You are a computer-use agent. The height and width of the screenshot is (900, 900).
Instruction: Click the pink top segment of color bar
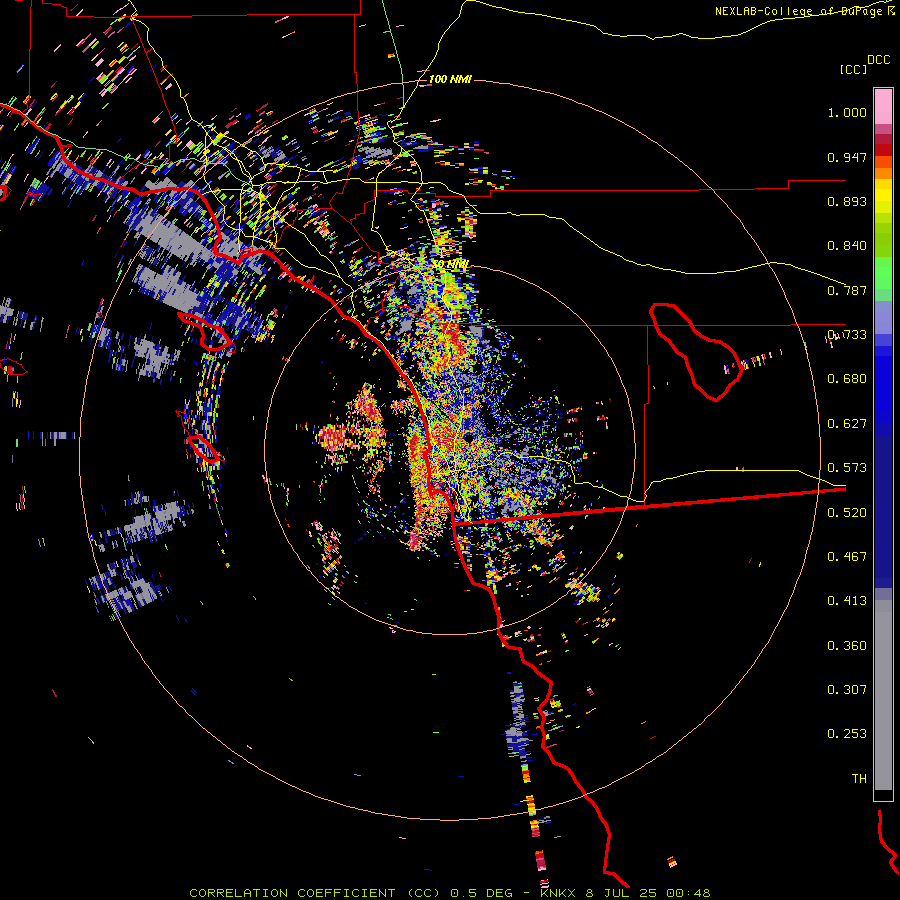pyautogui.click(x=883, y=107)
